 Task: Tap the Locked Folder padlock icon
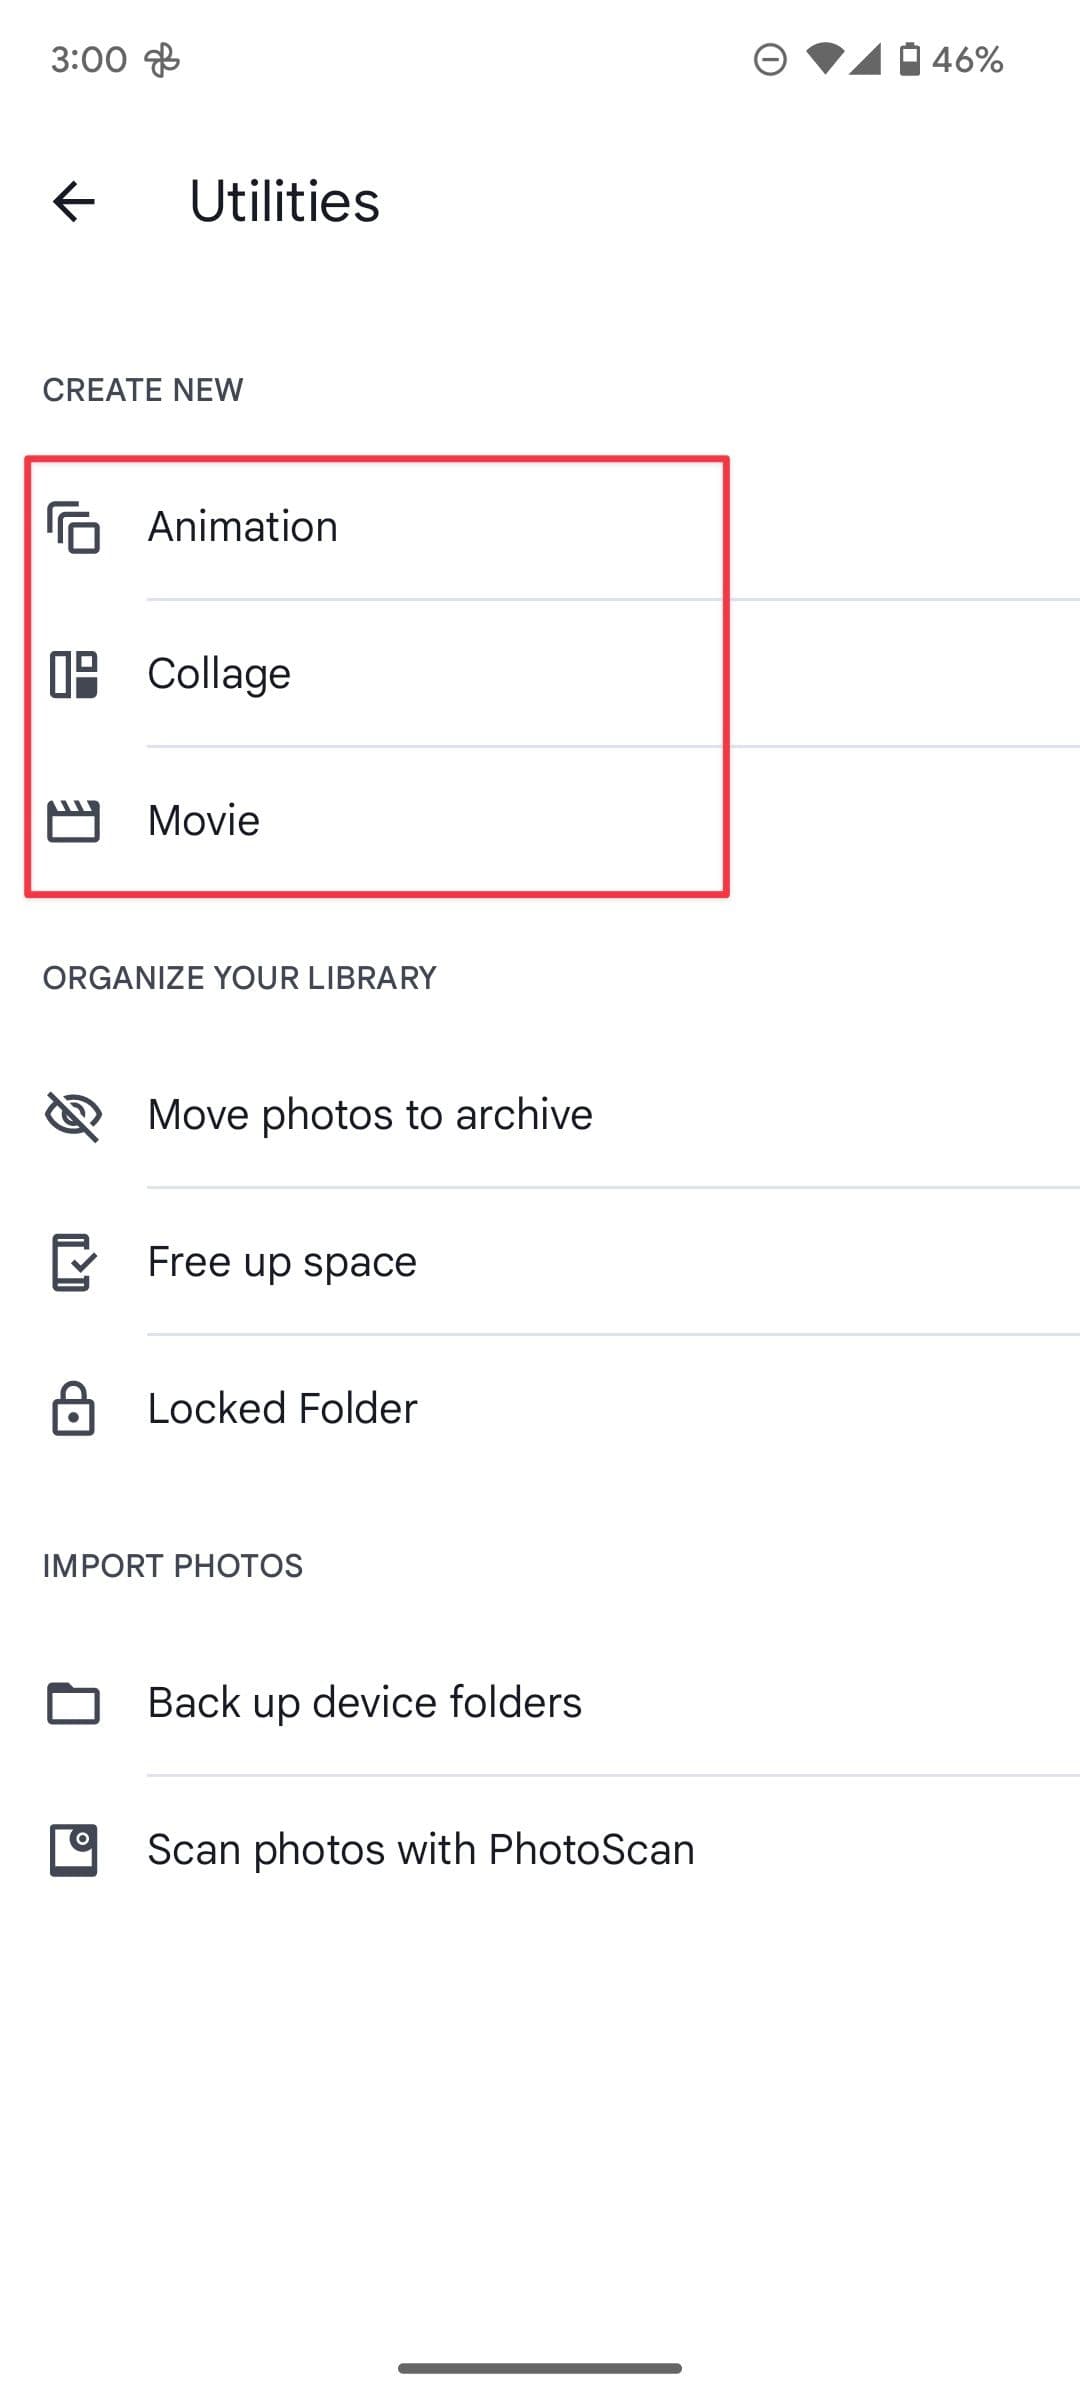[x=74, y=1409]
